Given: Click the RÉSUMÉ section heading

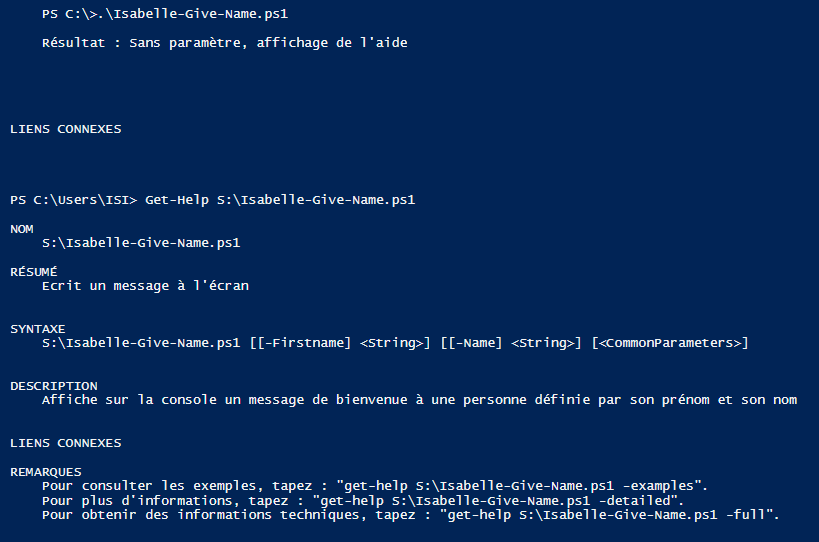Looking at the screenshot, I should (34, 271).
